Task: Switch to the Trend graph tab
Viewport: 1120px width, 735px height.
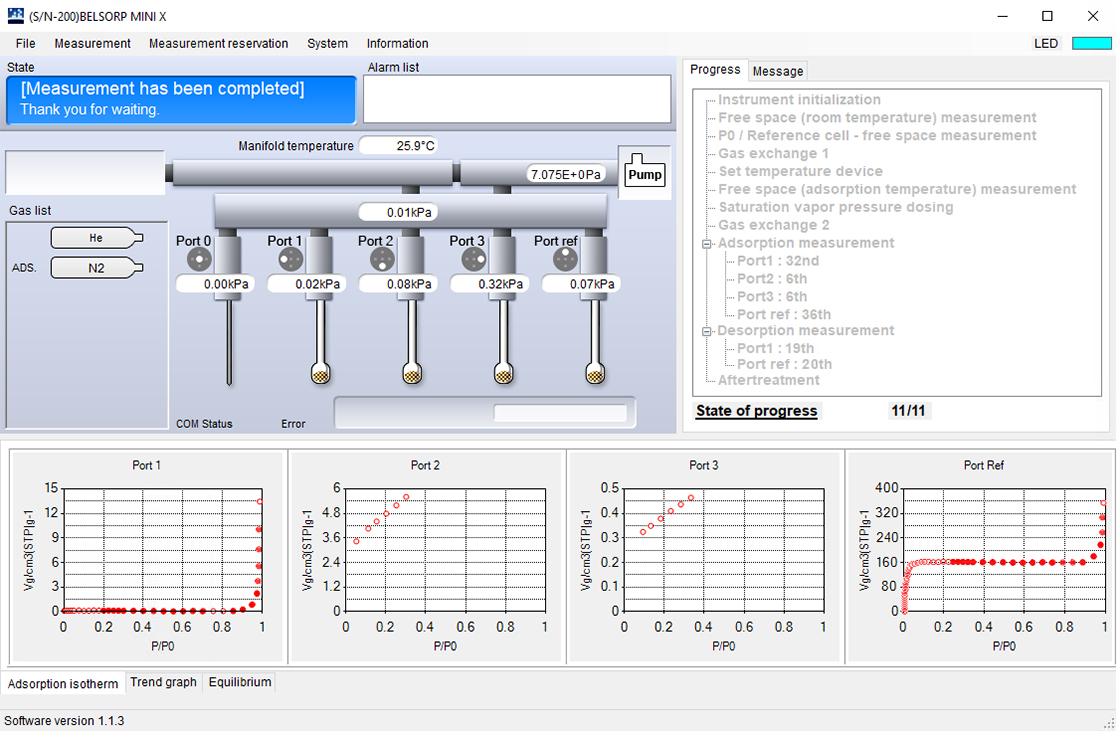Action: (163, 682)
